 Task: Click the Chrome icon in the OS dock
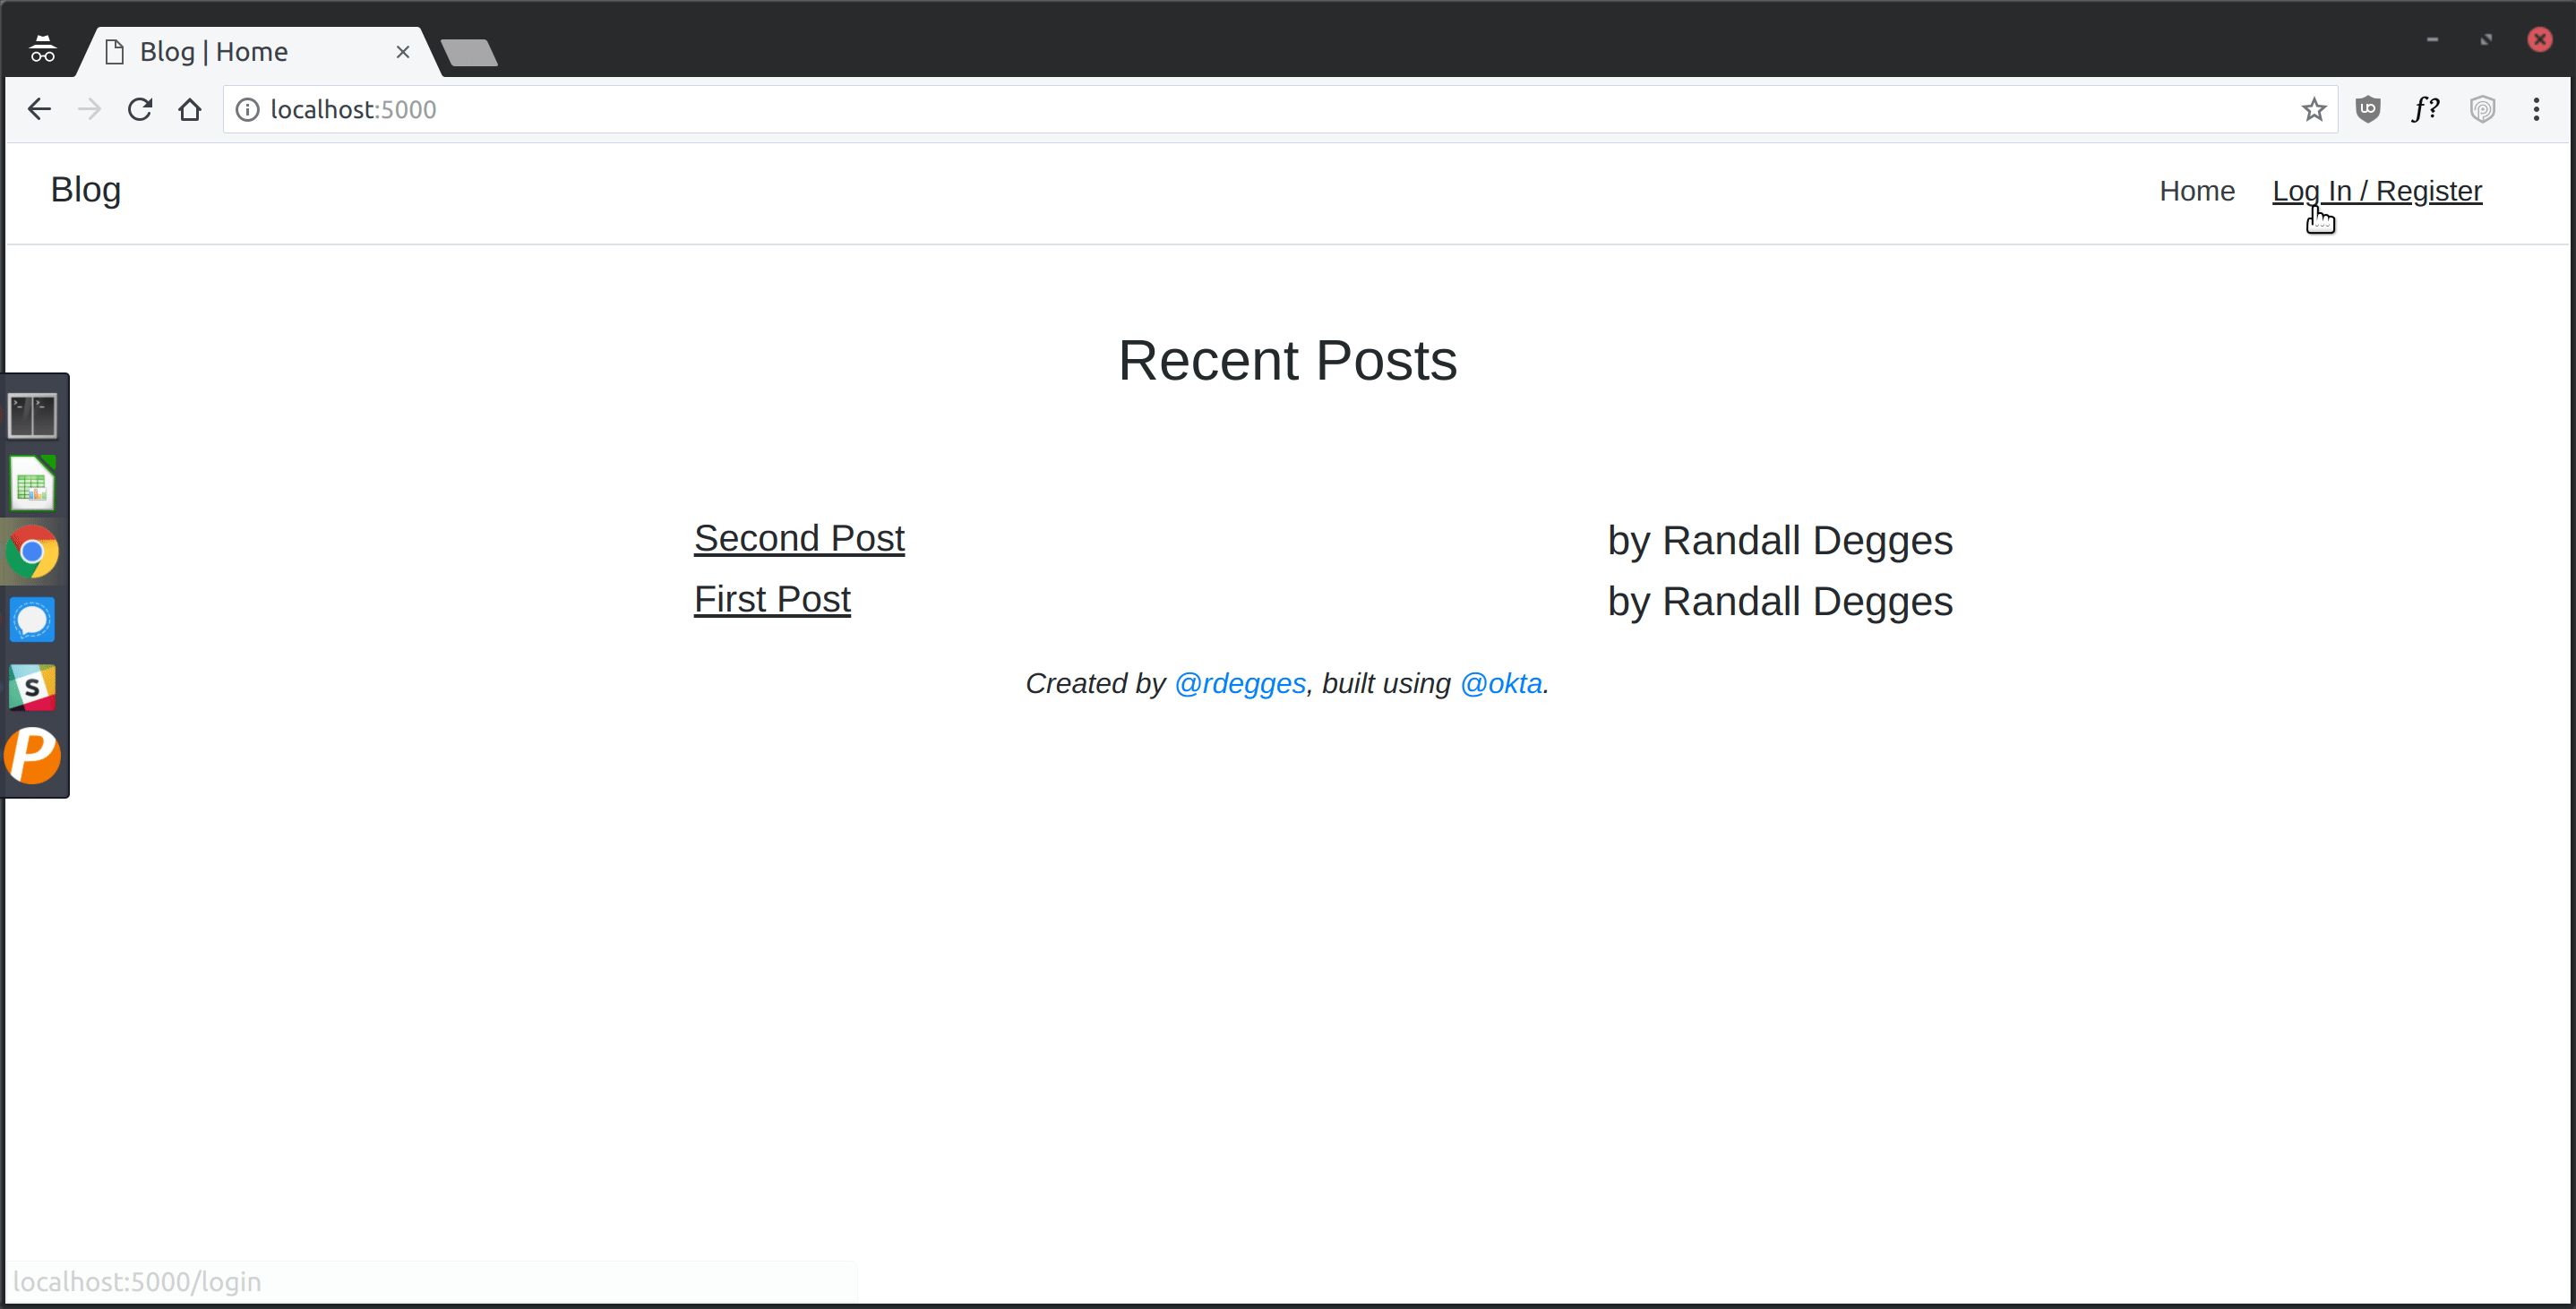[x=33, y=552]
